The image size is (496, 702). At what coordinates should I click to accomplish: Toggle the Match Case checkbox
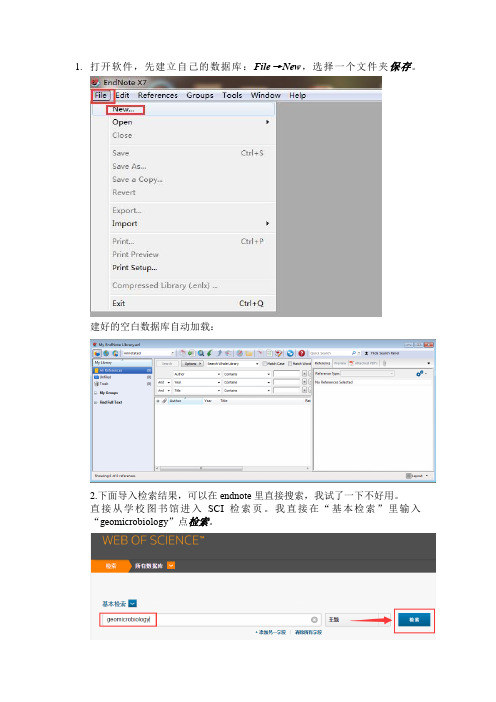coord(265,364)
